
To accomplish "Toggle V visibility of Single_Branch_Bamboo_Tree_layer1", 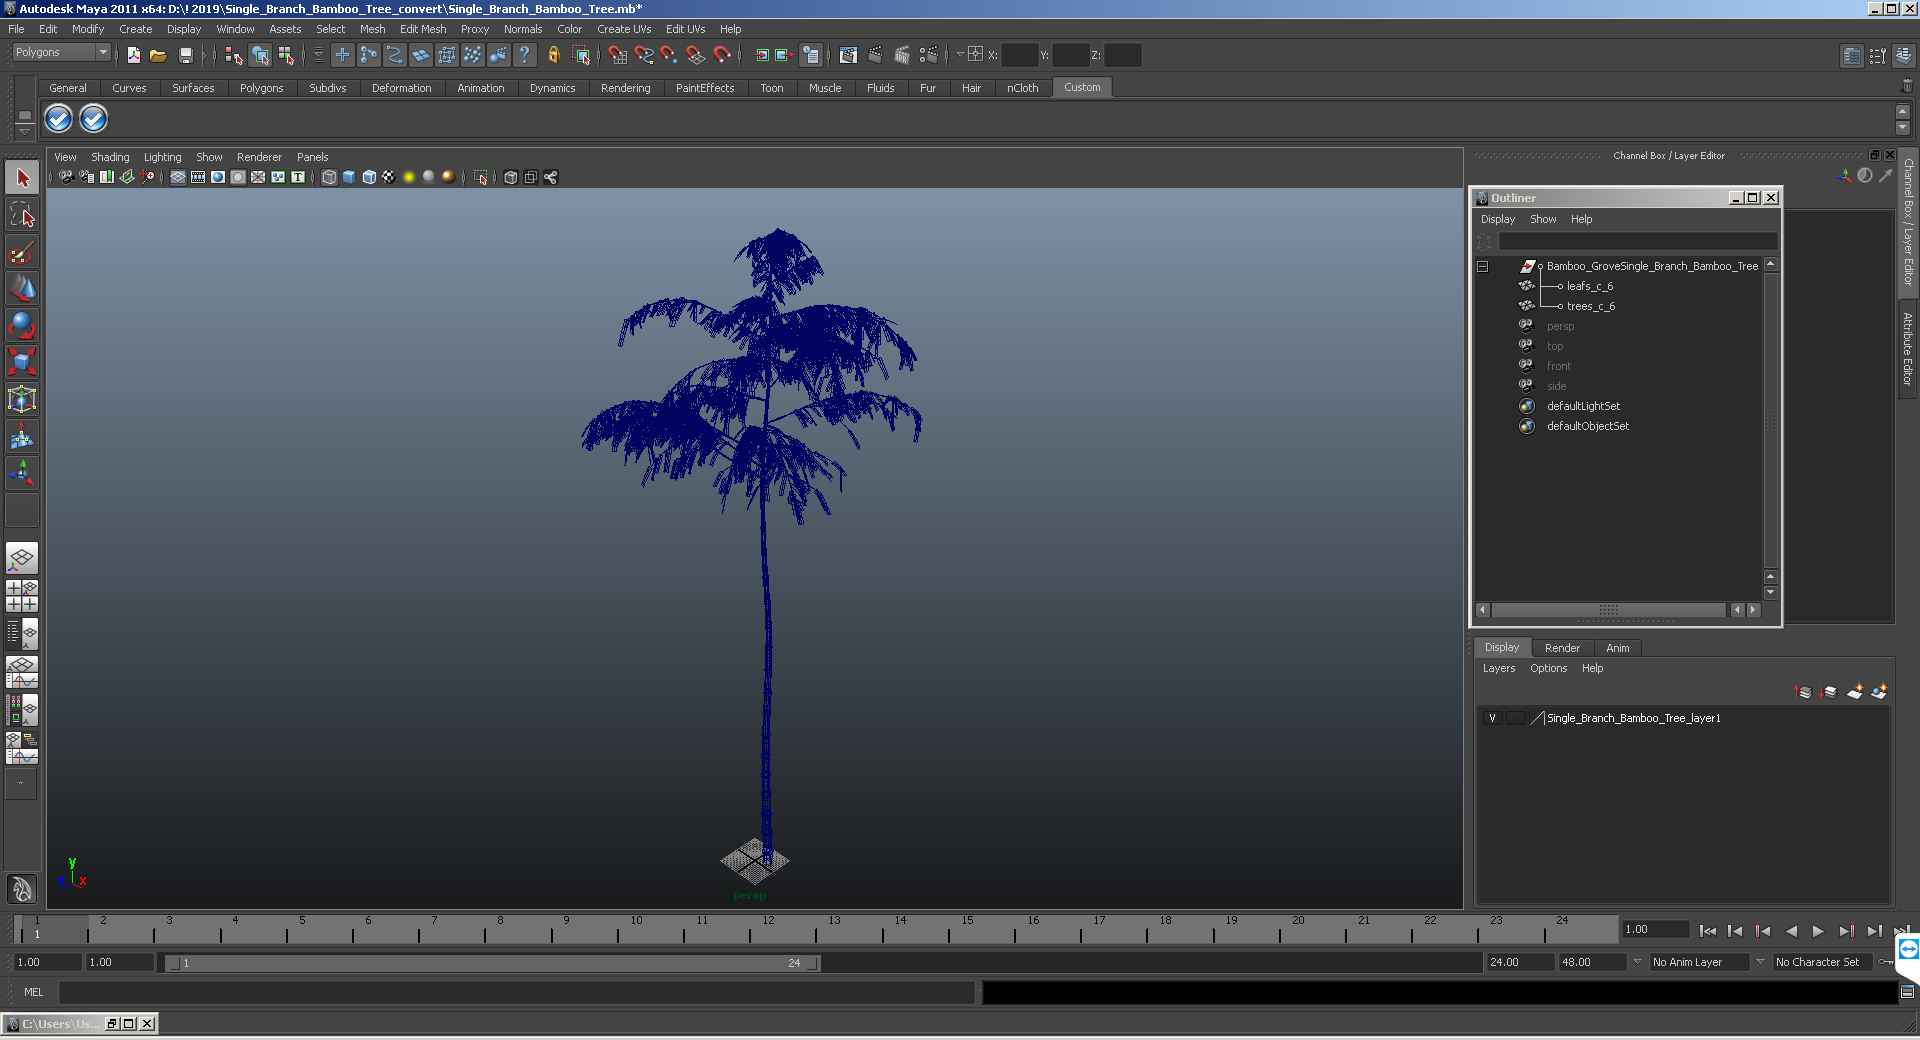I will 1492,718.
